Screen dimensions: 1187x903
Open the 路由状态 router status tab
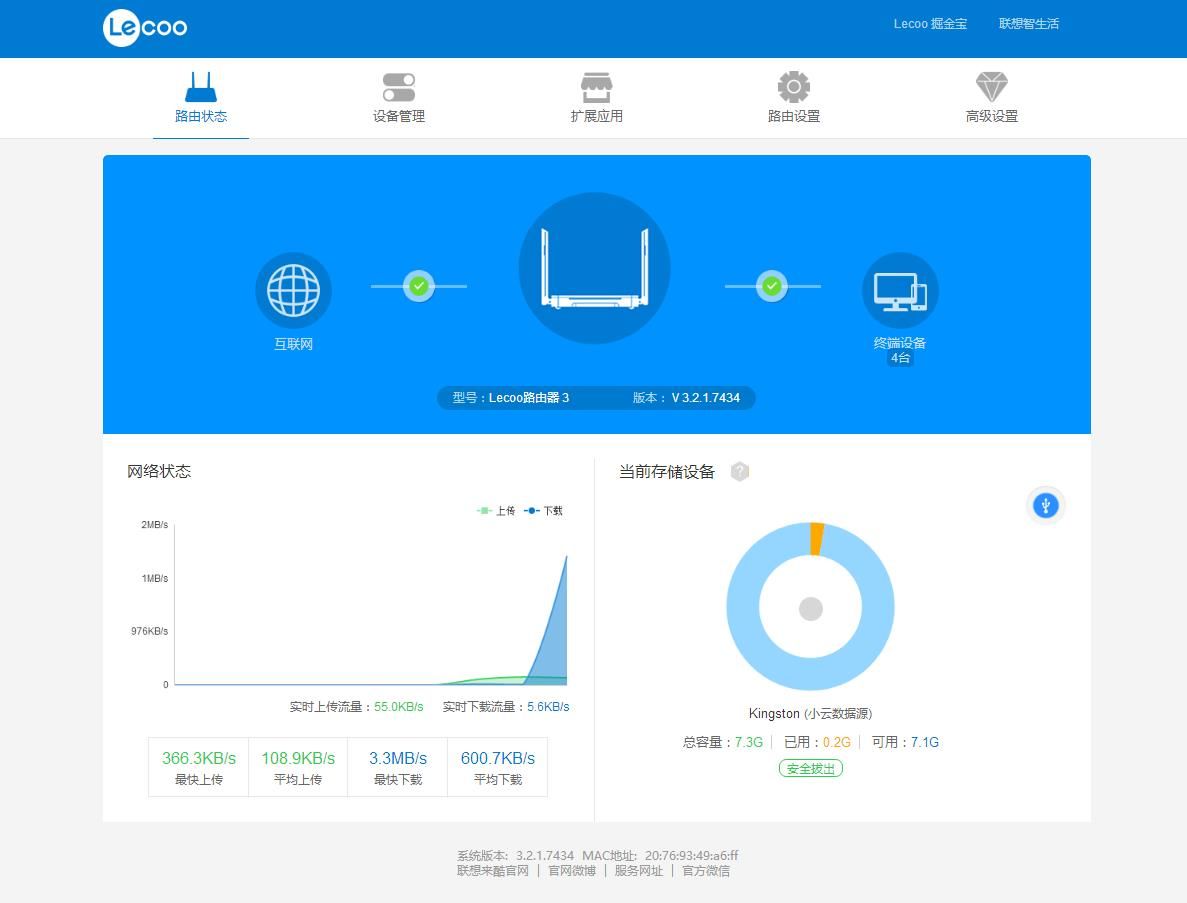tap(201, 98)
